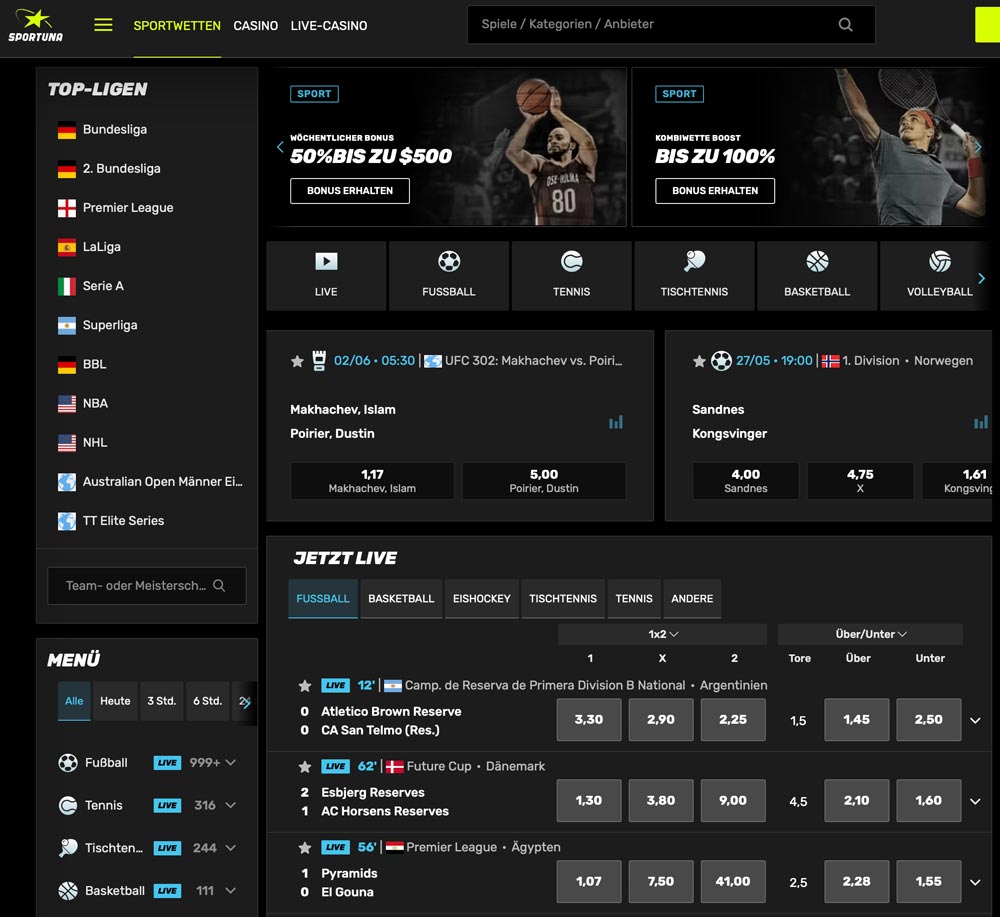The image size is (1000, 917).
Task: Claim the Kombiwette Boost bonus
Action: coord(715,191)
